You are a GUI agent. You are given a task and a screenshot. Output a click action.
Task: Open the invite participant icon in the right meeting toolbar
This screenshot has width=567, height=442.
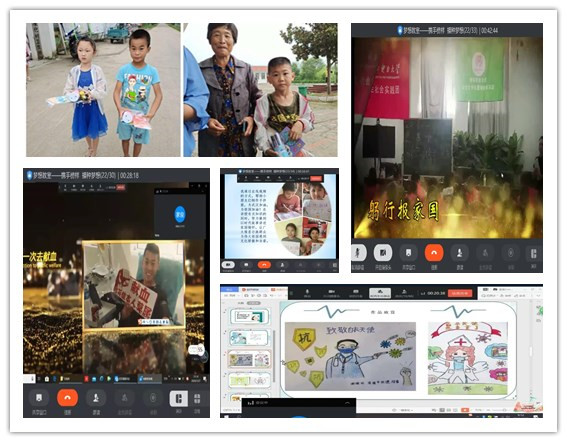(460, 253)
